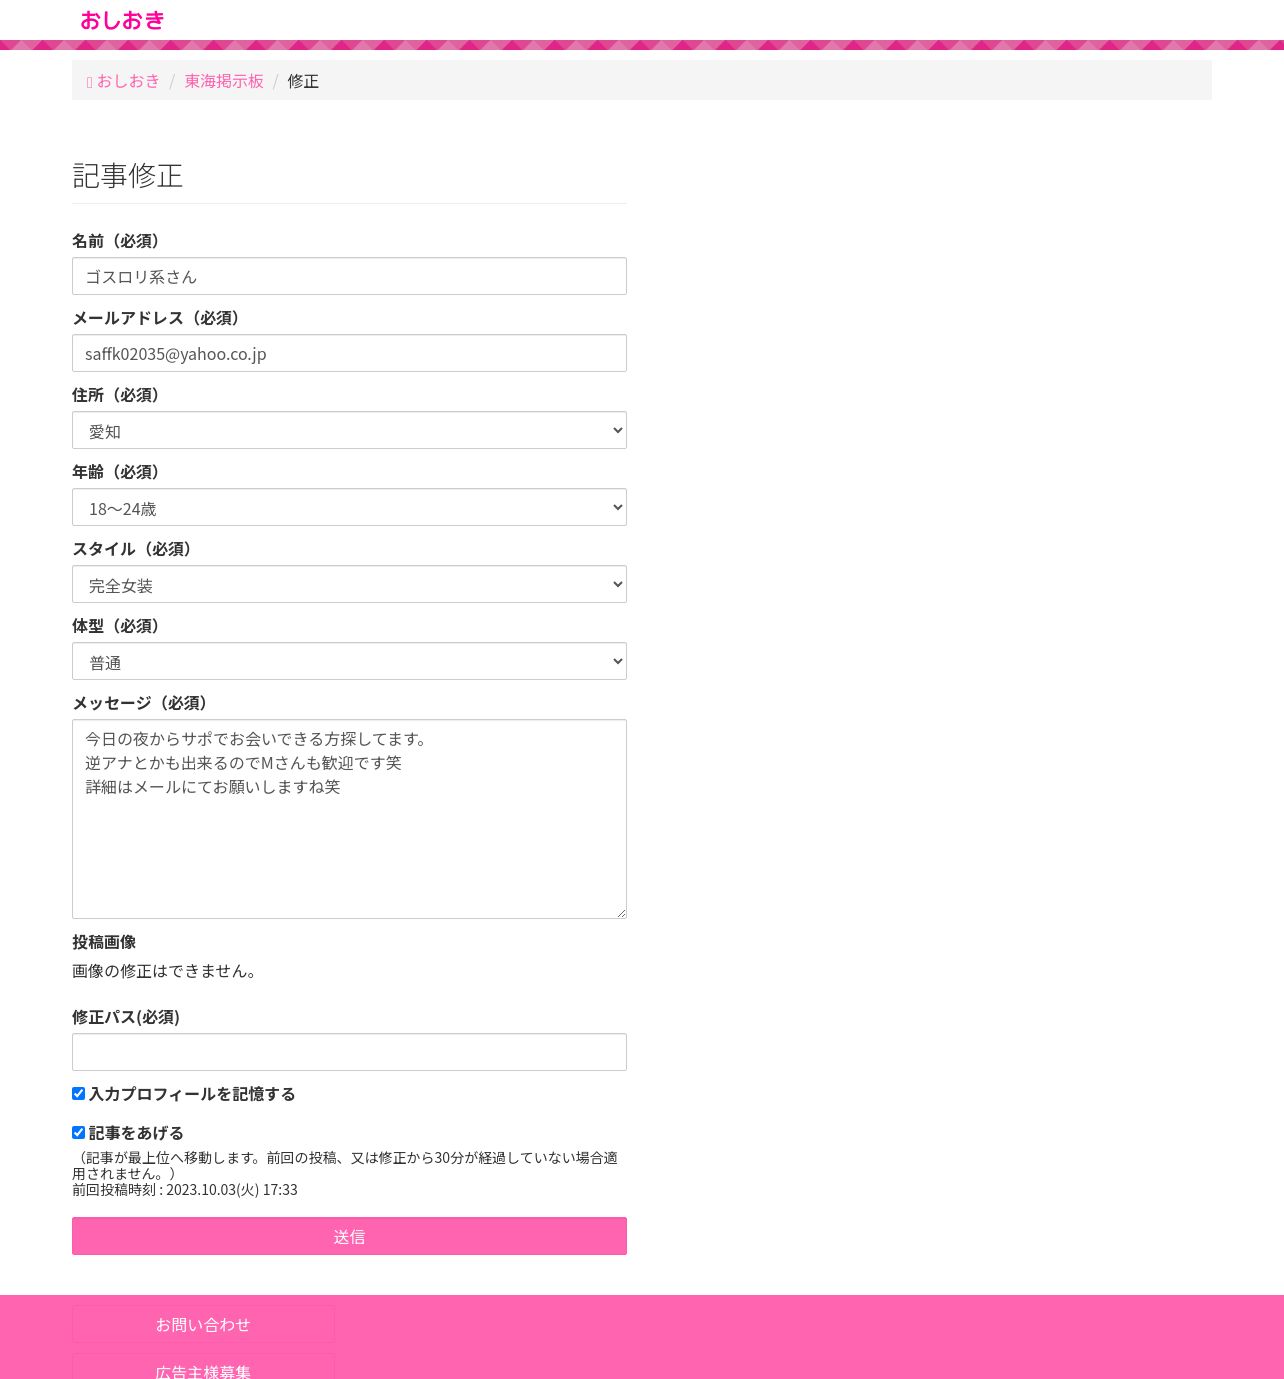The height and width of the screenshot is (1379, 1284).
Task: Toggle 入力プロフィールを記憶する checkbox
Action: click(x=78, y=1094)
